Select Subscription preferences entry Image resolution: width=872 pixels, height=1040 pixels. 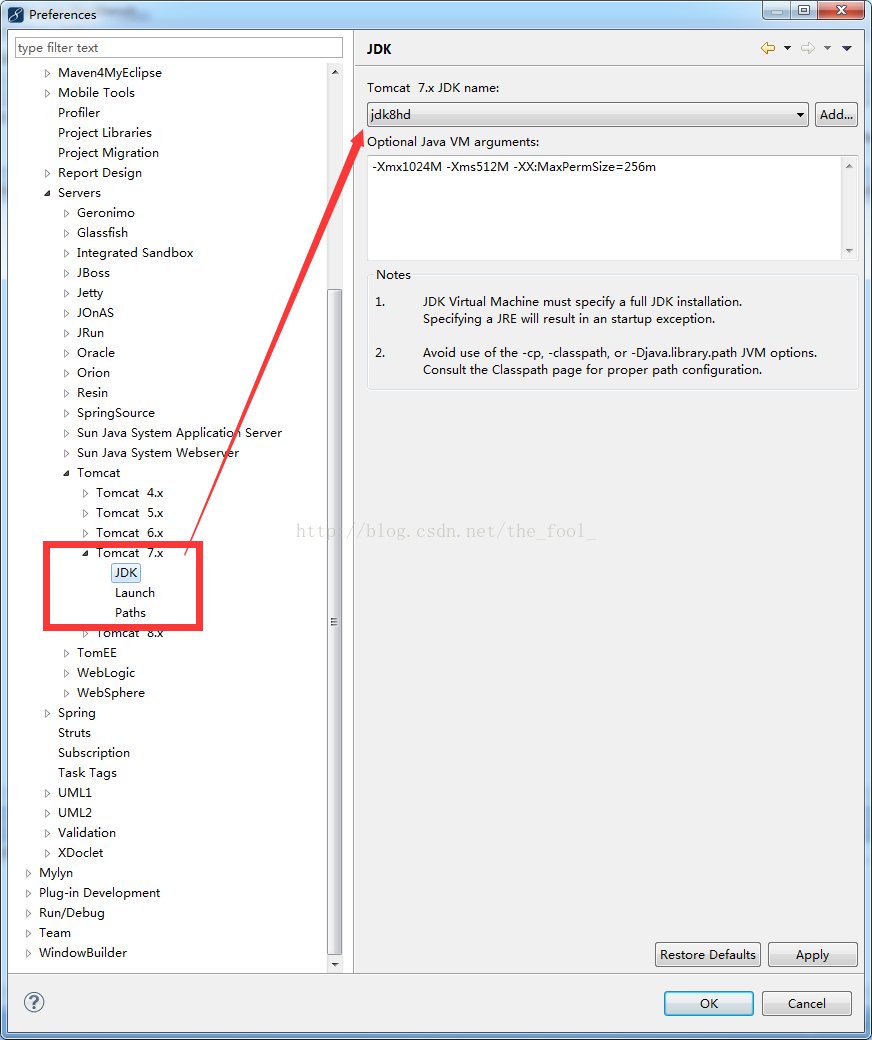(x=93, y=753)
